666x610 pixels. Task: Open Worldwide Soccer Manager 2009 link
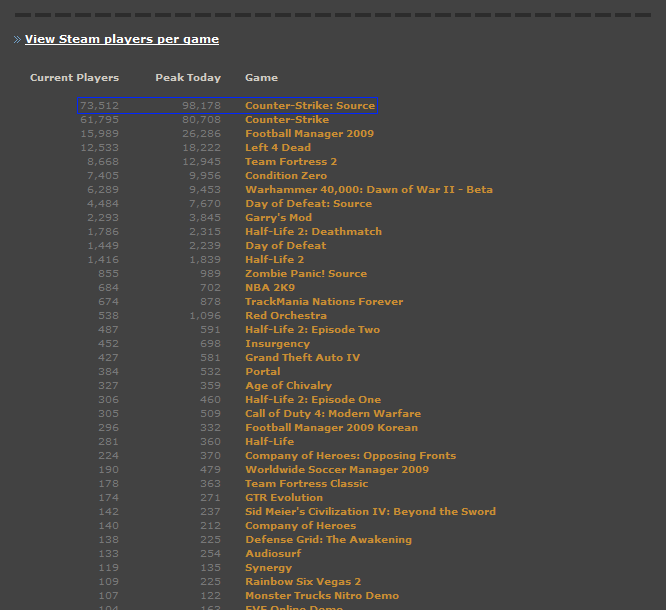(x=337, y=470)
